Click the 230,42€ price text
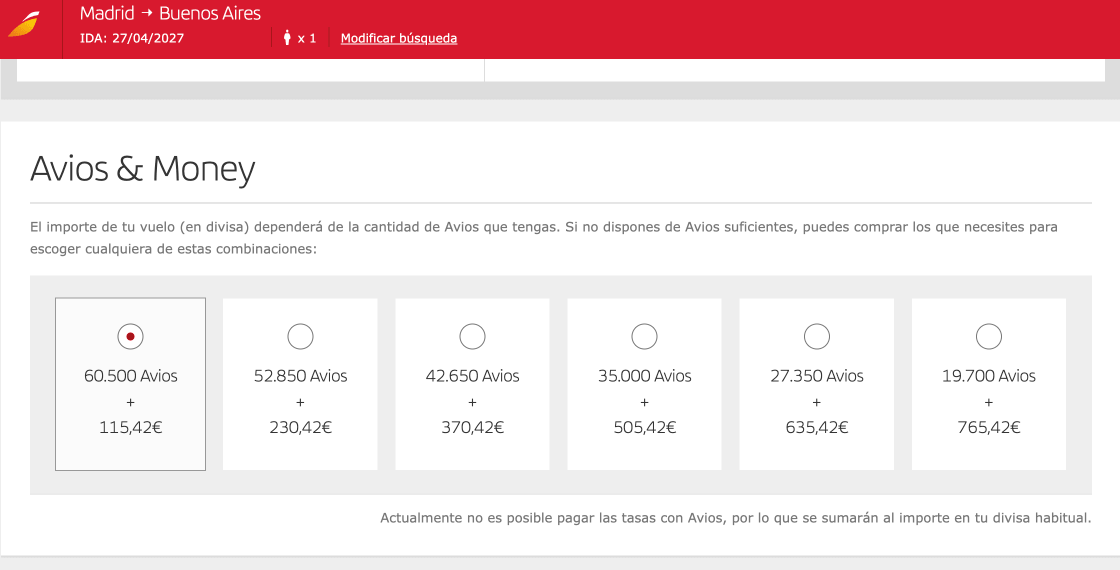Screen dimensions: 1120x570 click(301, 428)
